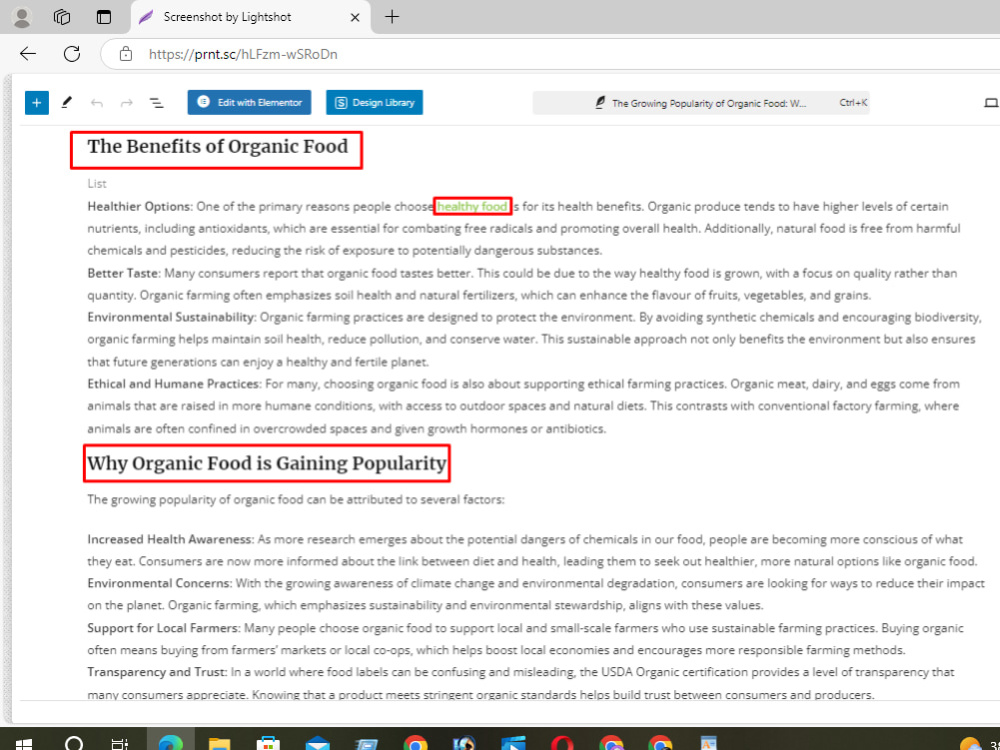This screenshot has width=1000, height=750.
Task: Click the green 'healthy food' link
Action: 472,206
